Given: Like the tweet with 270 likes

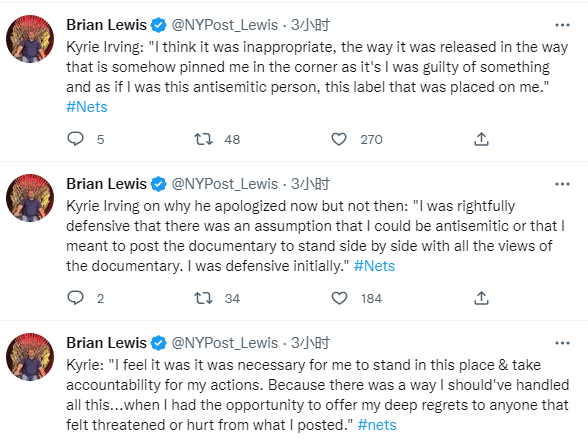Looking at the screenshot, I should (x=339, y=139).
